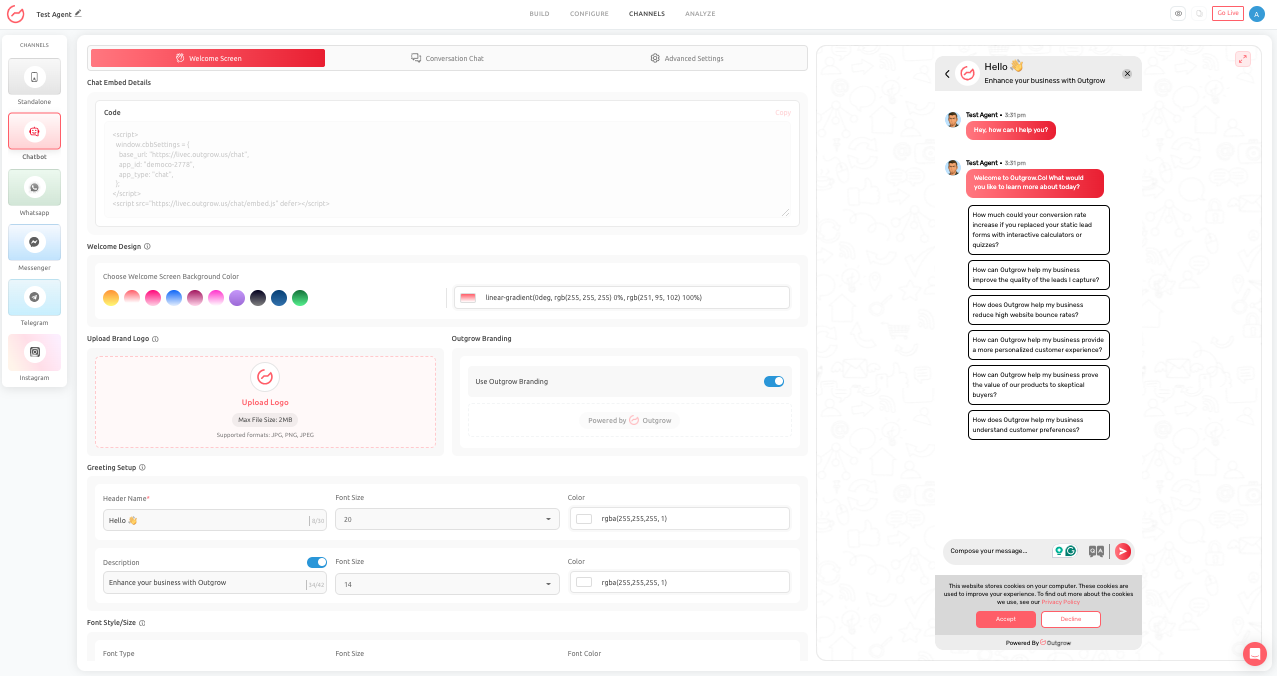Choose the yellow-orange background gradient swatch
The height and width of the screenshot is (676, 1277).
[x=111, y=298]
